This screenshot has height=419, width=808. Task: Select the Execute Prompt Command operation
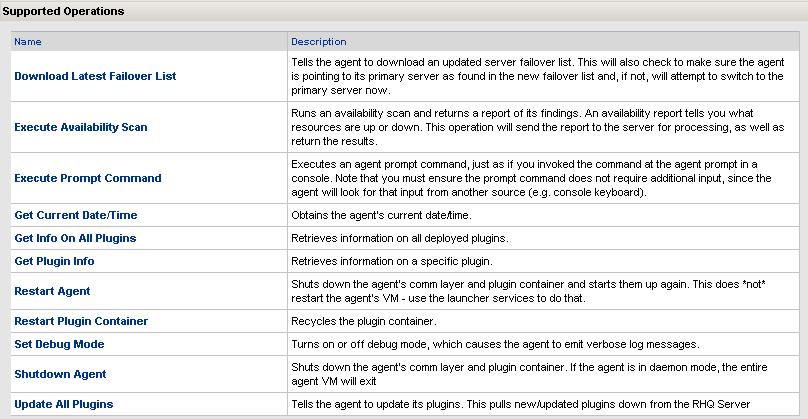[88, 178]
